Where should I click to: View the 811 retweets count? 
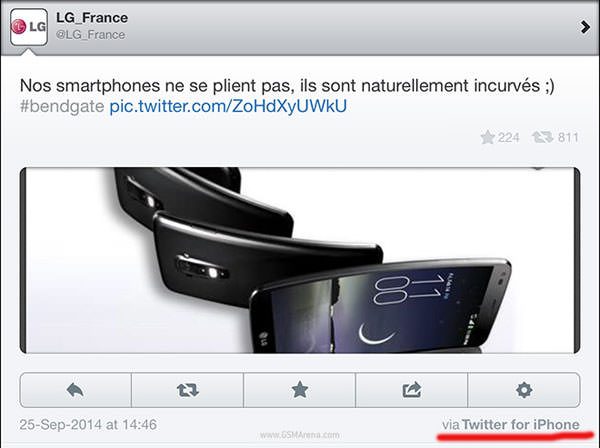(x=568, y=137)
